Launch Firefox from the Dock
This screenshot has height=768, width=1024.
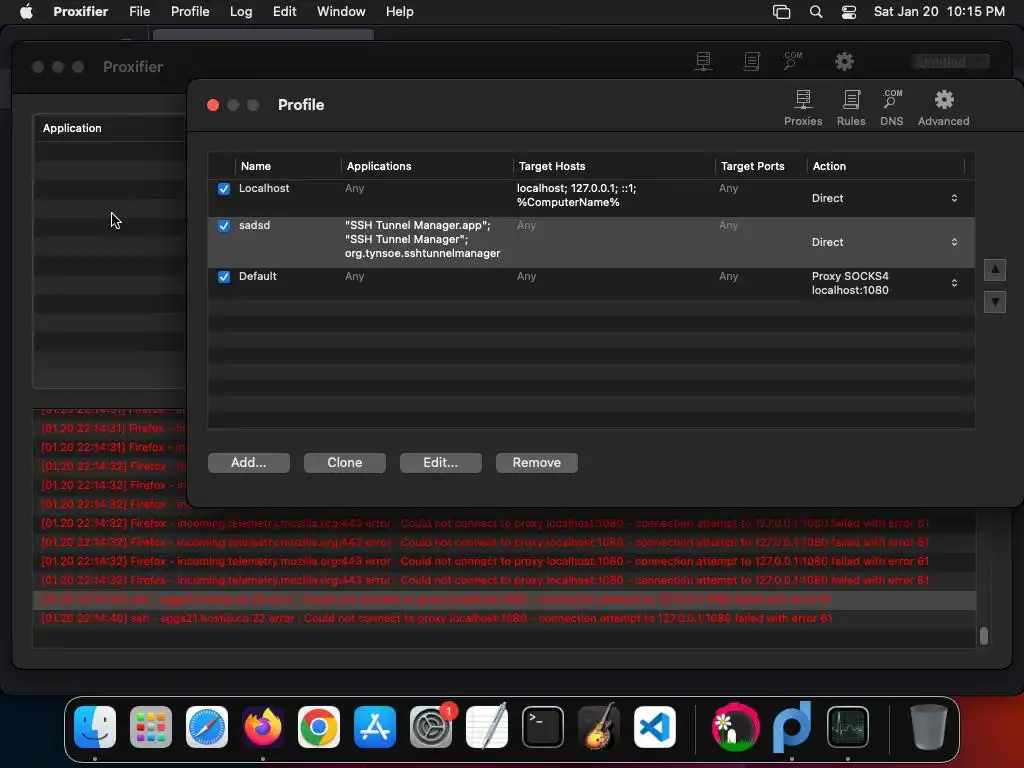tap(263, 727)
